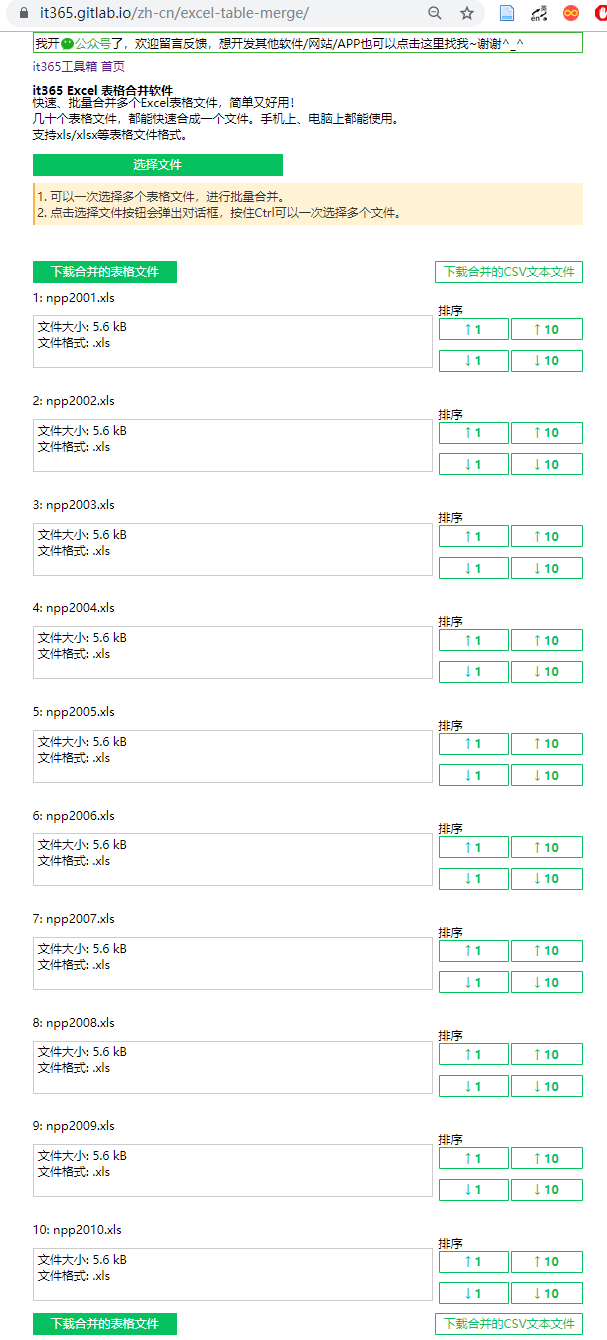Open the blue document extension icon

coord(507,13)
